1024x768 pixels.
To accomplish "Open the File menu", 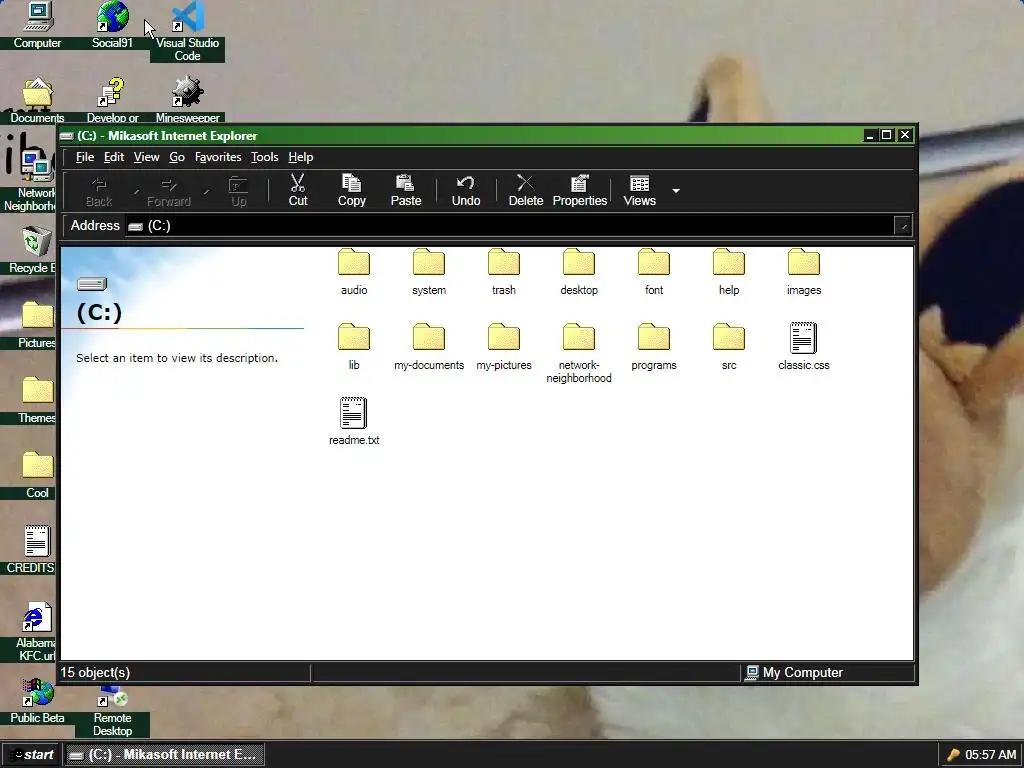I will [x=84, y=157].
